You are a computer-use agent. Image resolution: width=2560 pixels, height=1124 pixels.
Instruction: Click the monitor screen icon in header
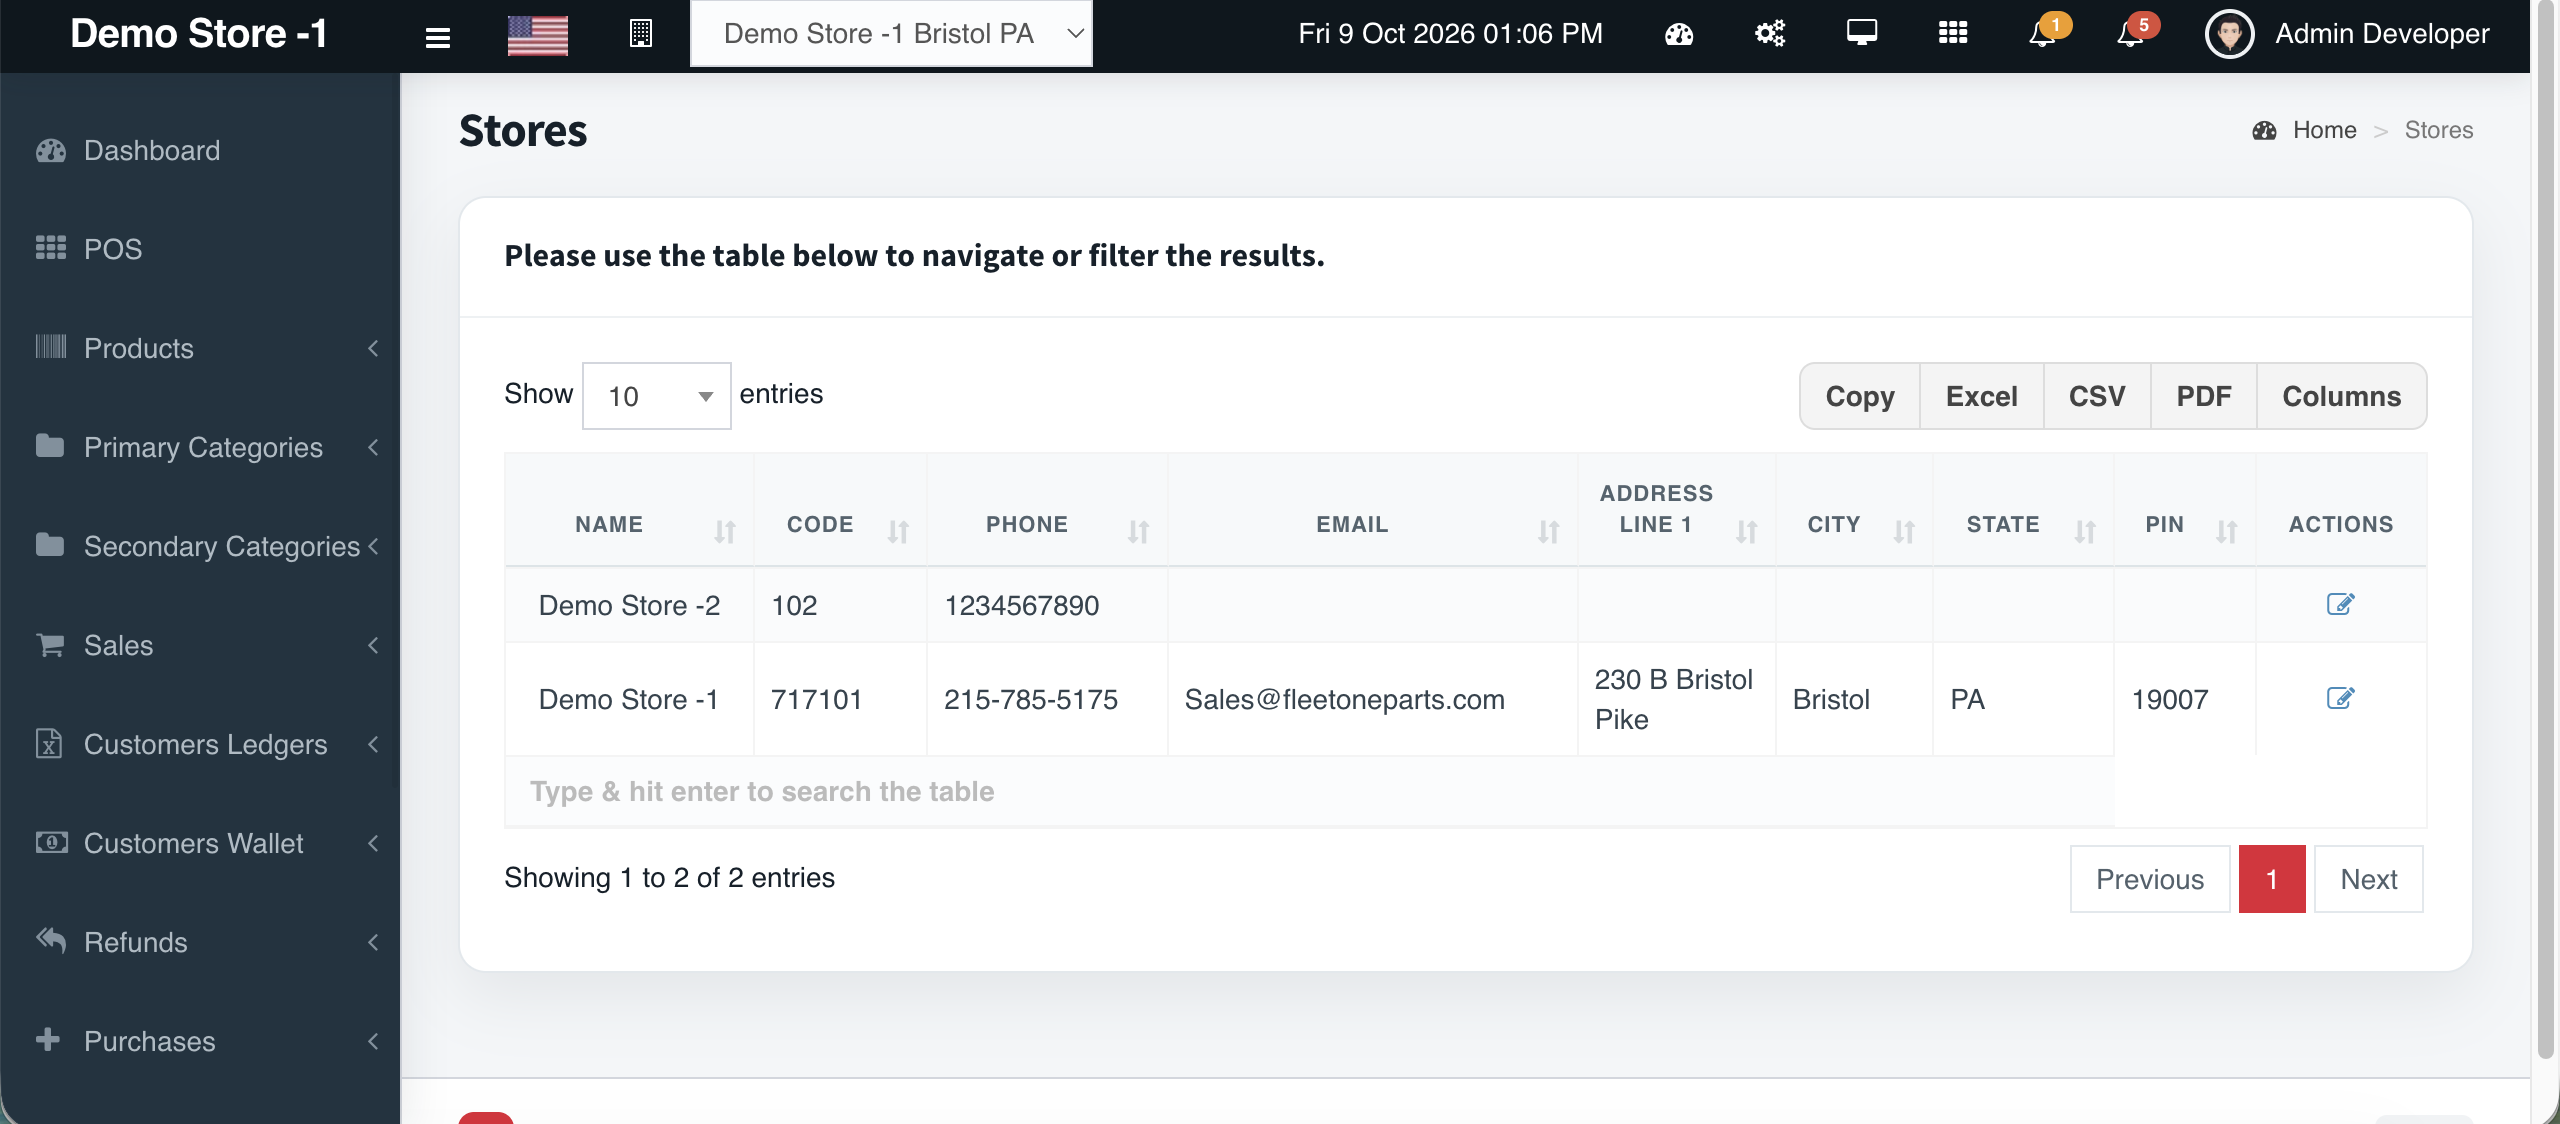(x=1861, y=33)
